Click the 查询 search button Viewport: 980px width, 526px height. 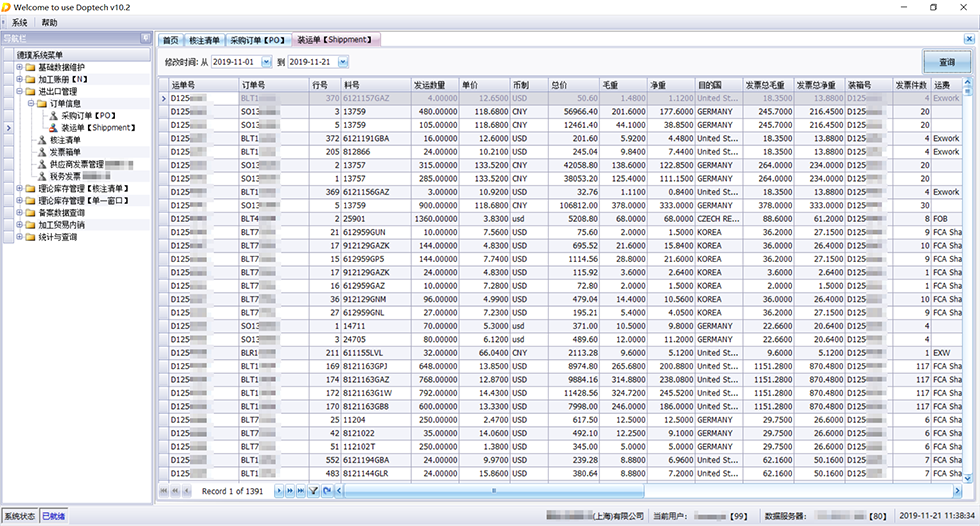coord(946,62)
